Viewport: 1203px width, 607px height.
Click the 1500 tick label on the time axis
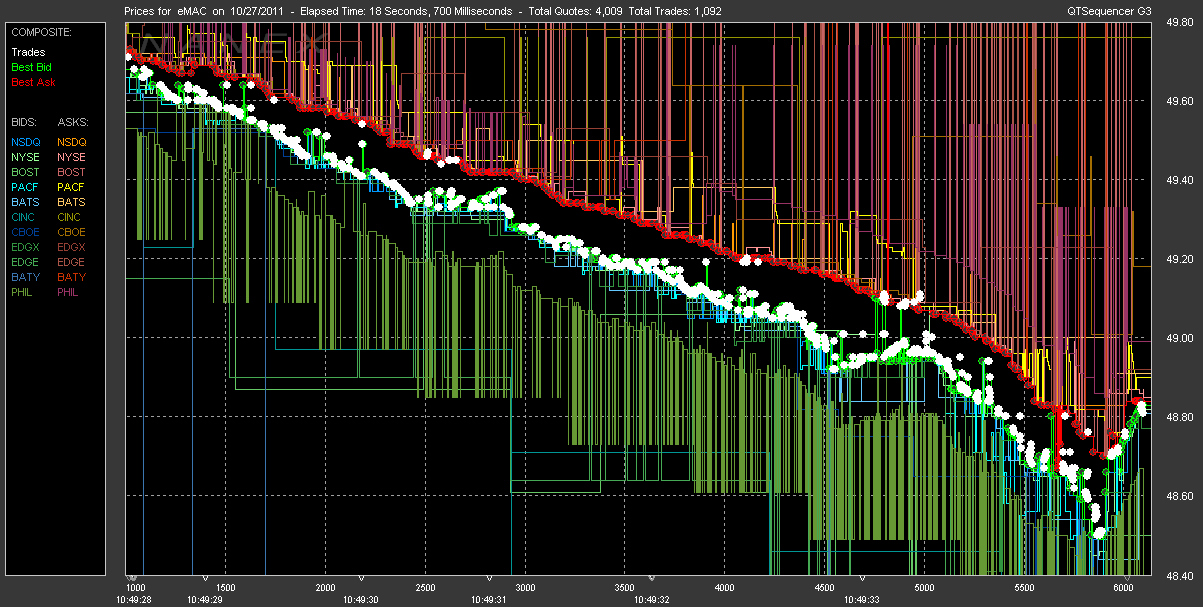[x=225, y=587]
